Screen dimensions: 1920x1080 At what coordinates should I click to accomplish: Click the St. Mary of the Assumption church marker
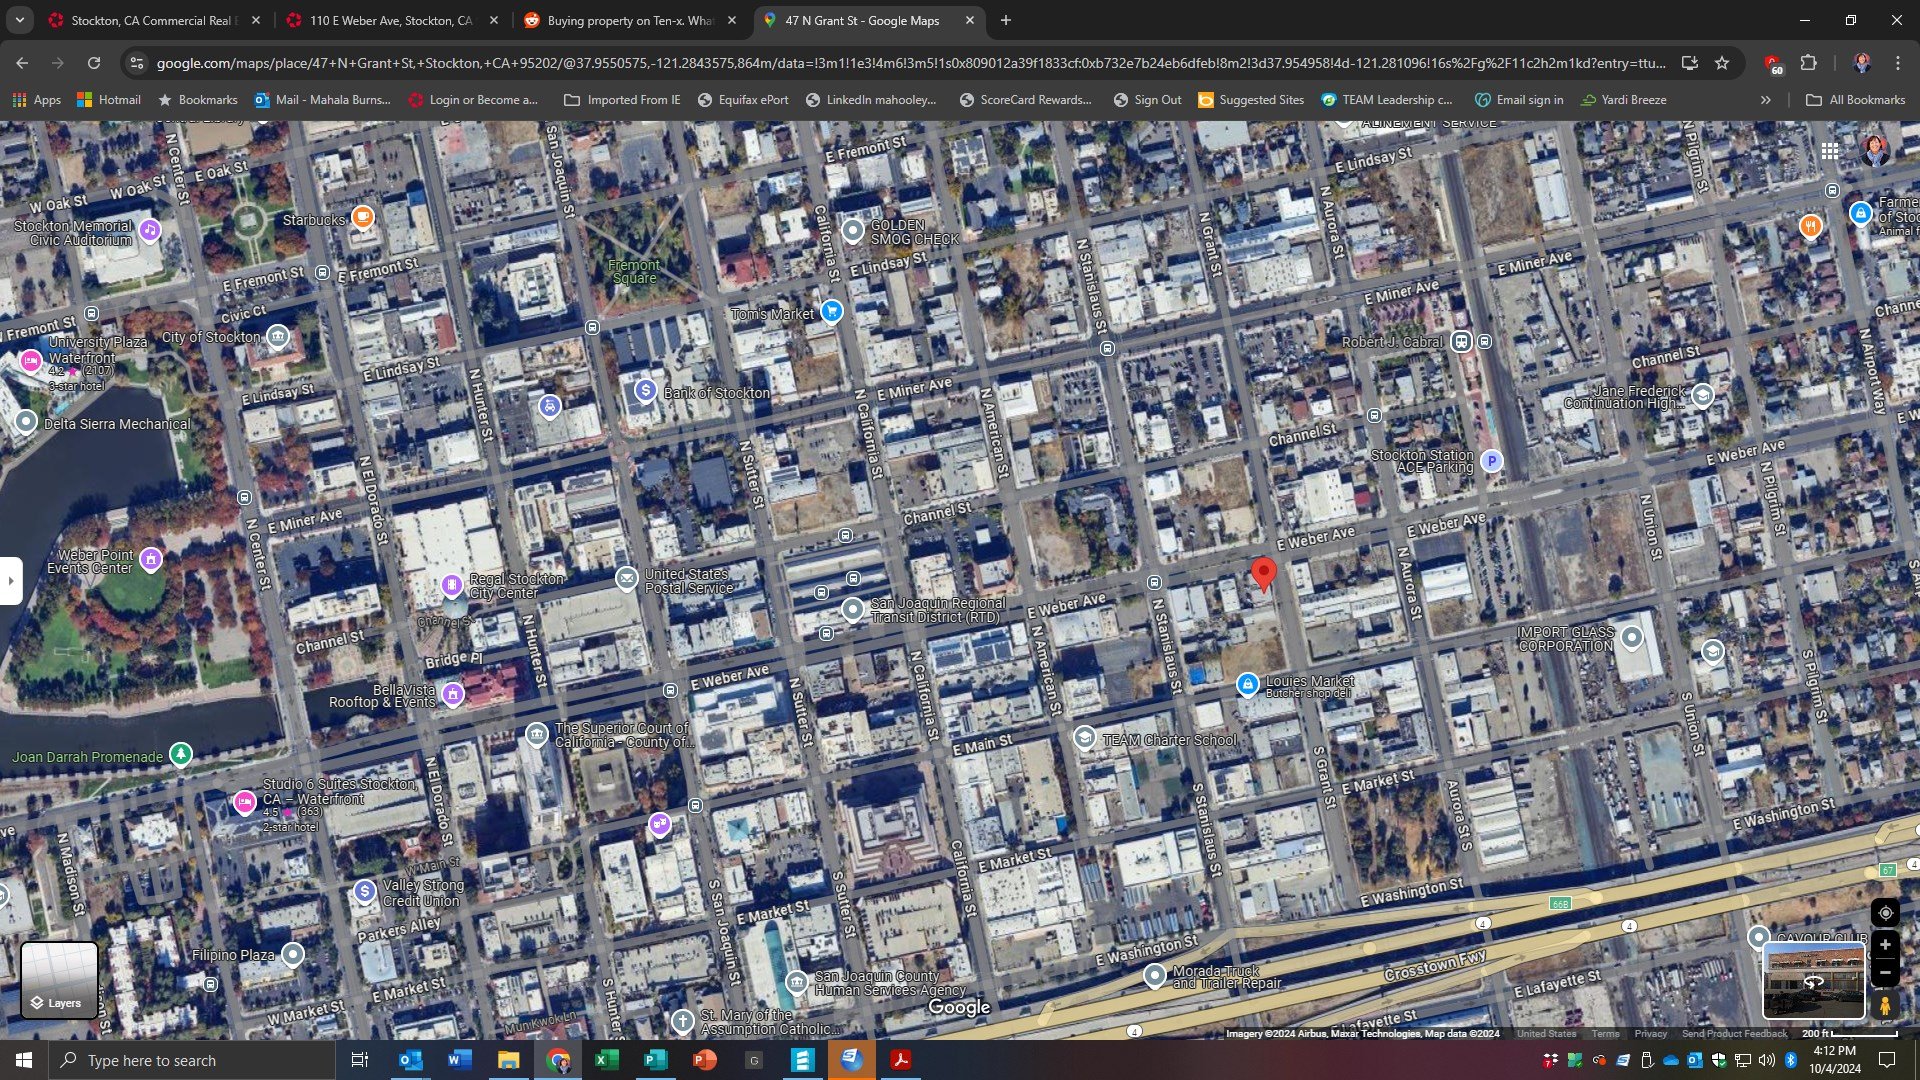pyautogui.click(x=683, y=1021)
